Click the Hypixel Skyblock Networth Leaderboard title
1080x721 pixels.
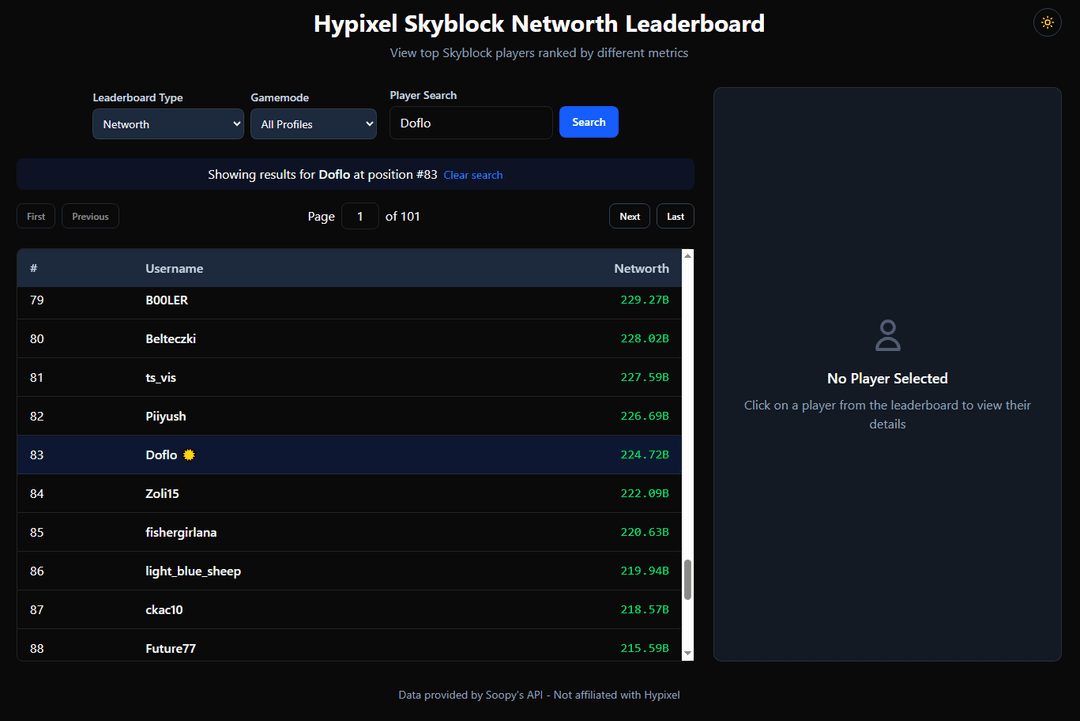tap(539, 23)
